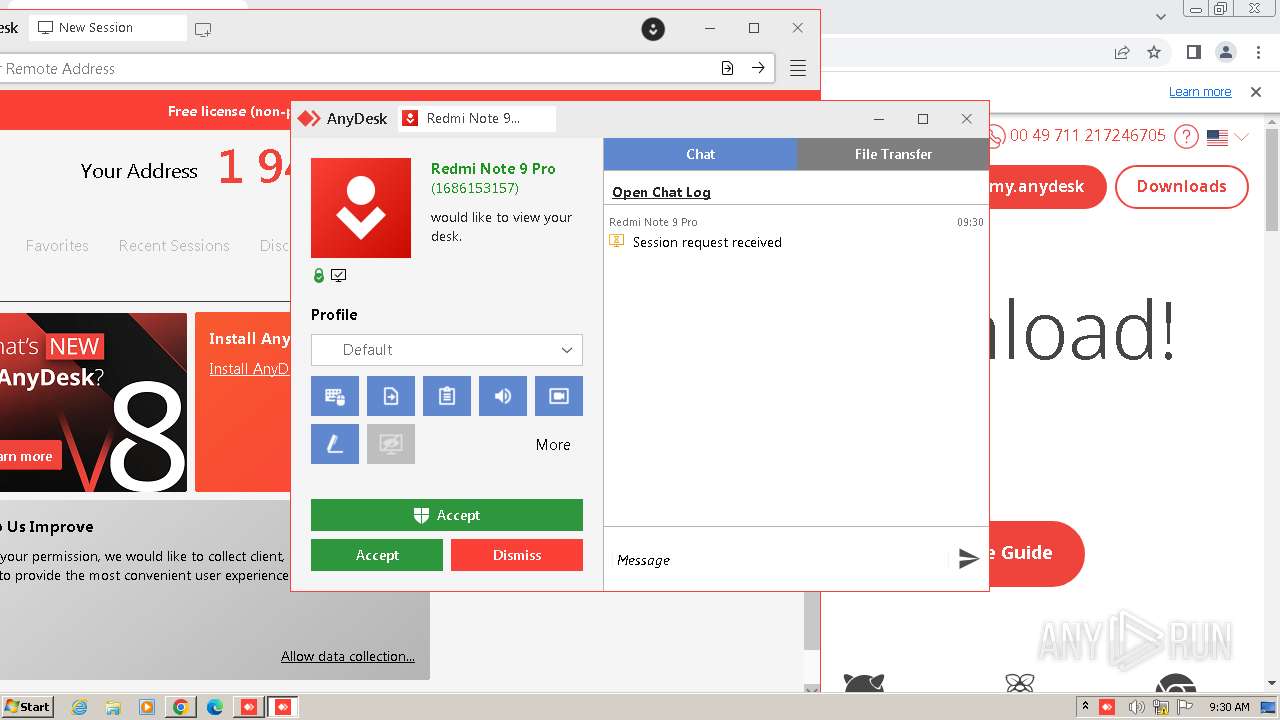Click the taskbar clock 9:30 AM

coord(1229,707)
